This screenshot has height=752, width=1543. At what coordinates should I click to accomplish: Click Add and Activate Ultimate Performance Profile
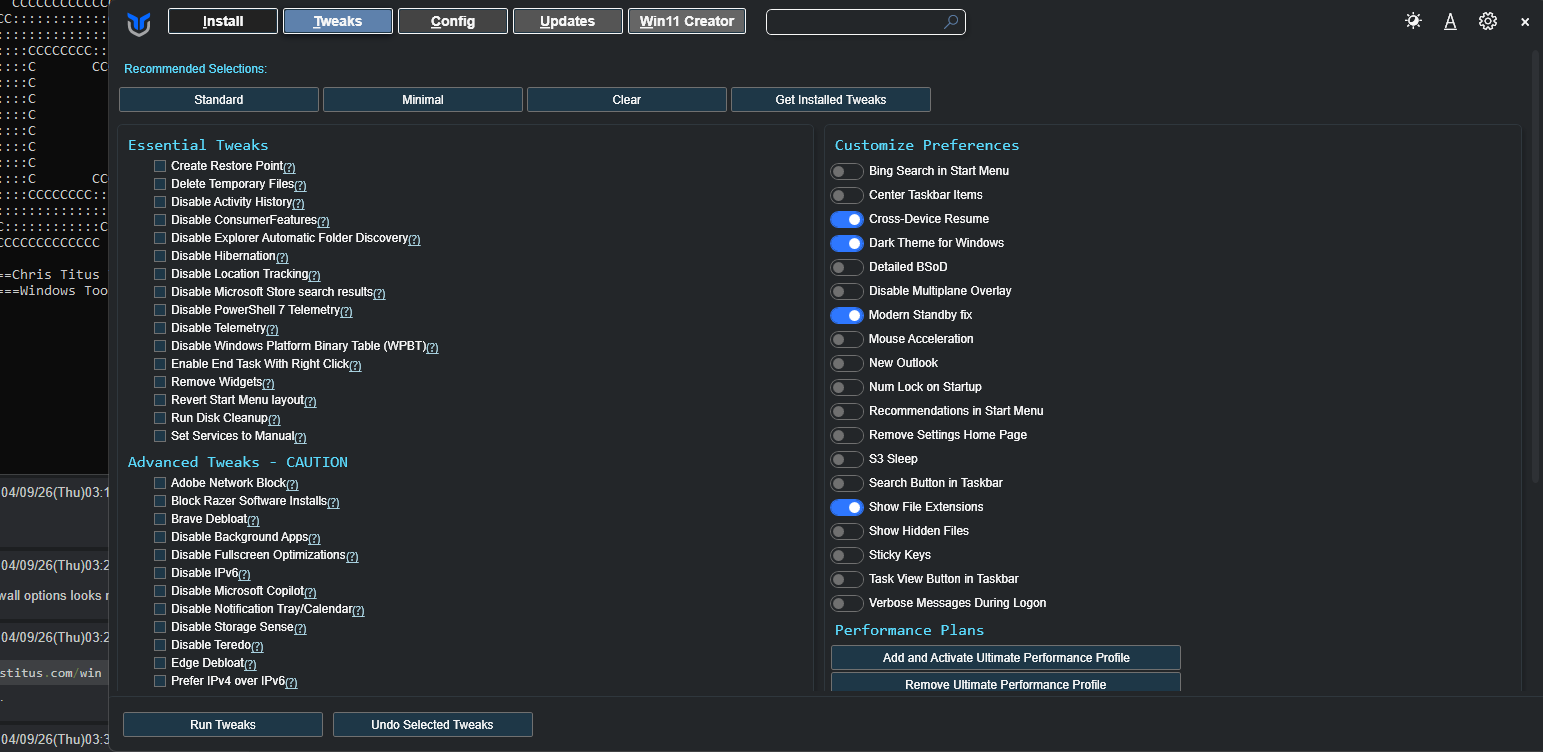1006,658
